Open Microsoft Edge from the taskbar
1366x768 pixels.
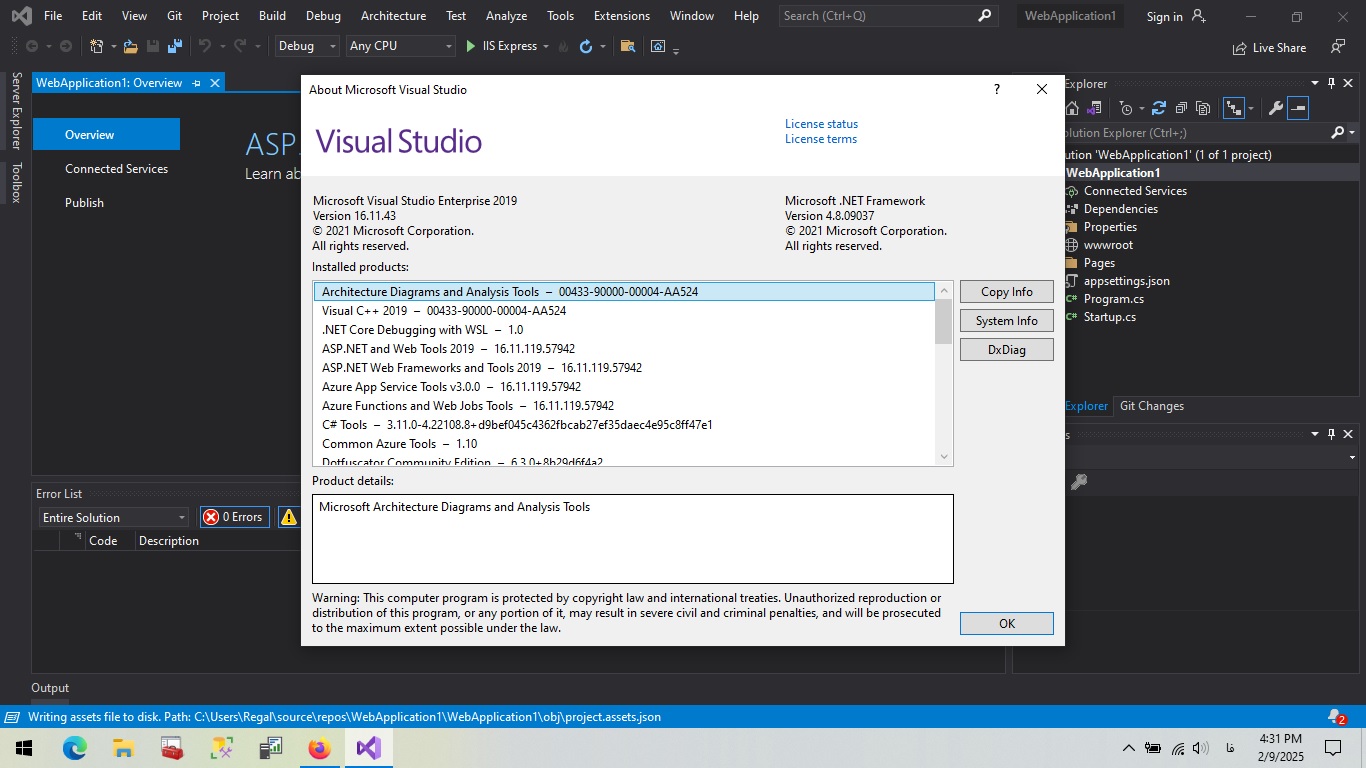coord(75,747)
